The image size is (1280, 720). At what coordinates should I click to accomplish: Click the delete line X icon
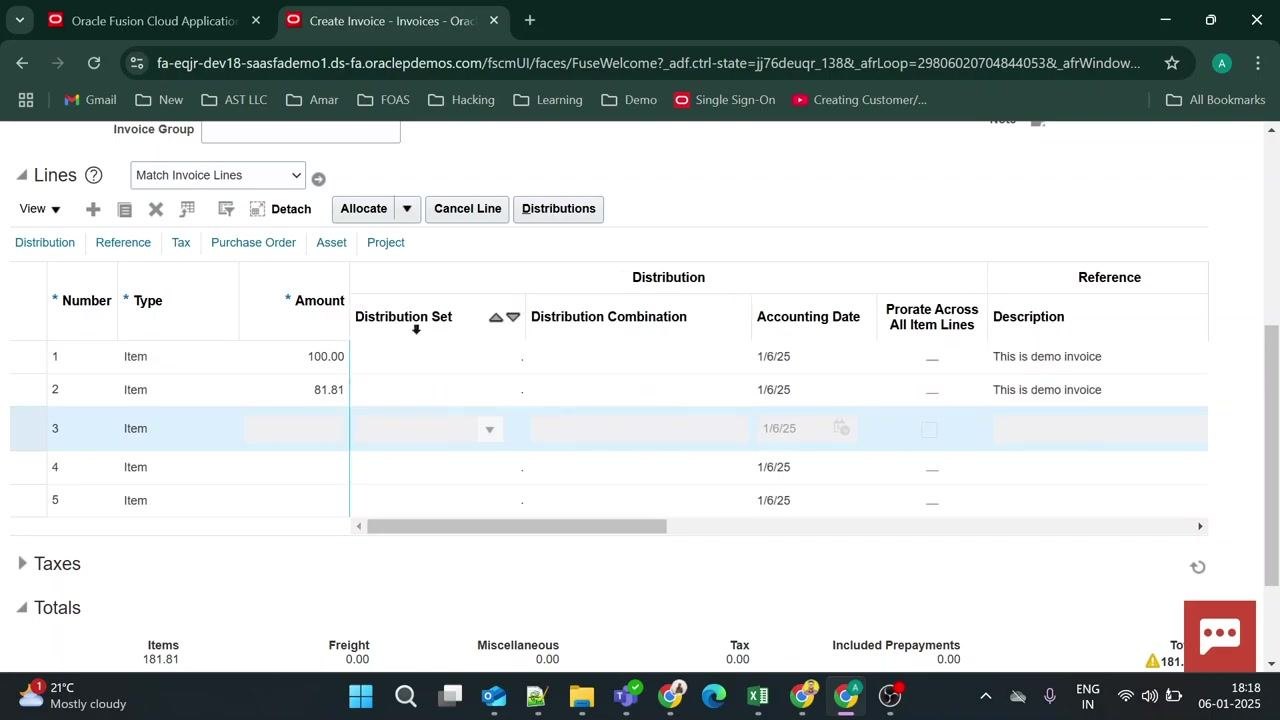(x=156, y=209)
